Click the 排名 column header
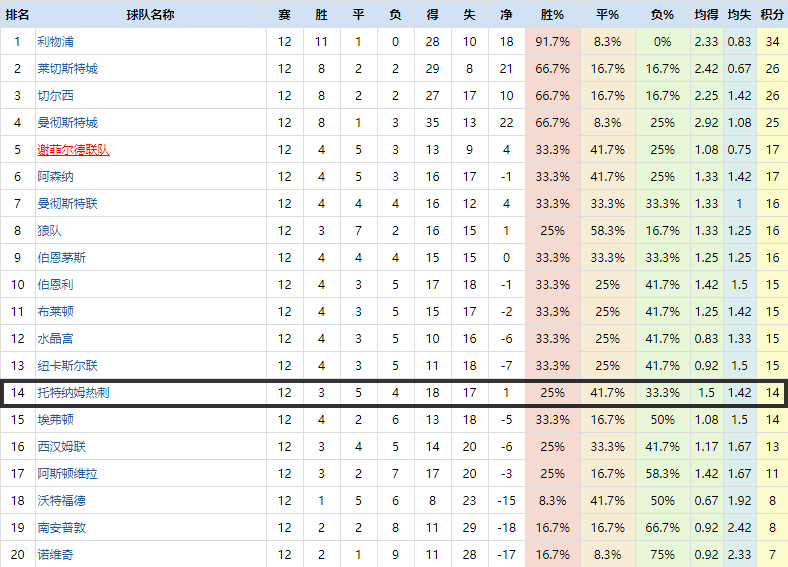This screenshot has width=788, height=567. [x=17, y=15]
